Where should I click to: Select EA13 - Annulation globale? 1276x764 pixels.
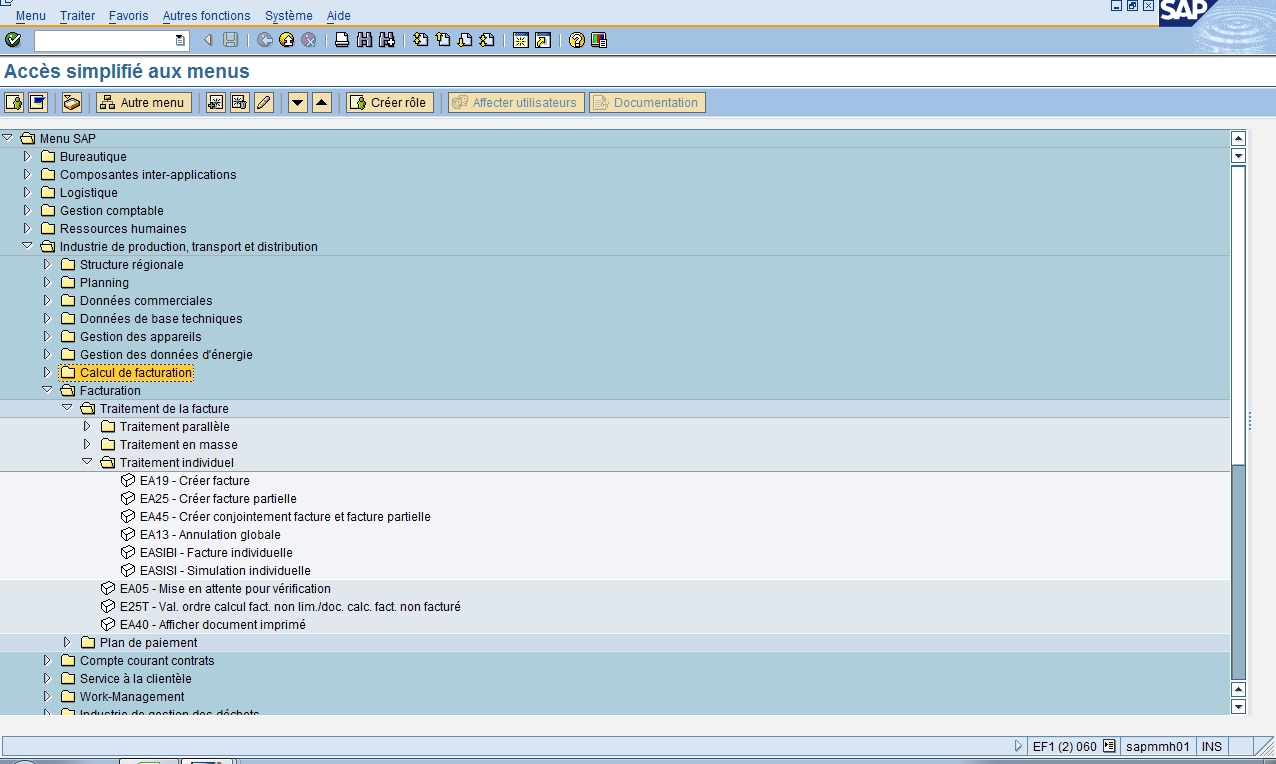pos(210,534)
